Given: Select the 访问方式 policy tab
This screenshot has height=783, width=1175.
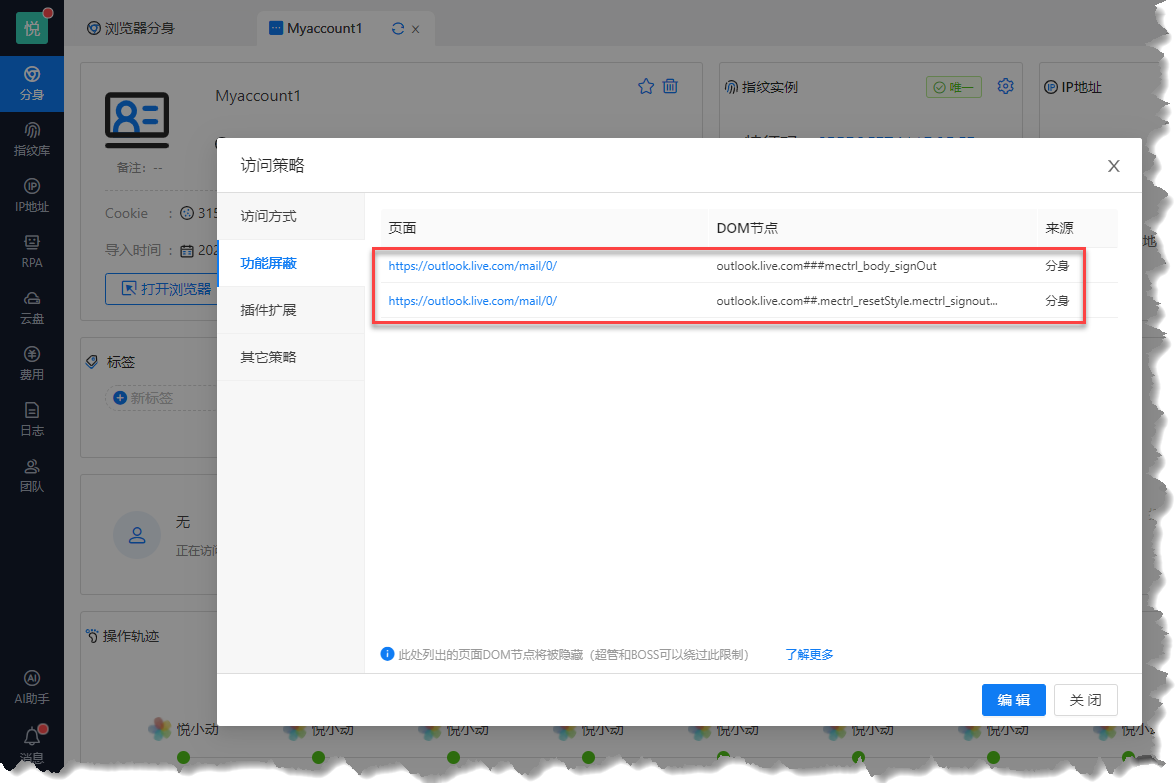Looking at the screenshot, I should pyautogui.click(x=291, y=217).
